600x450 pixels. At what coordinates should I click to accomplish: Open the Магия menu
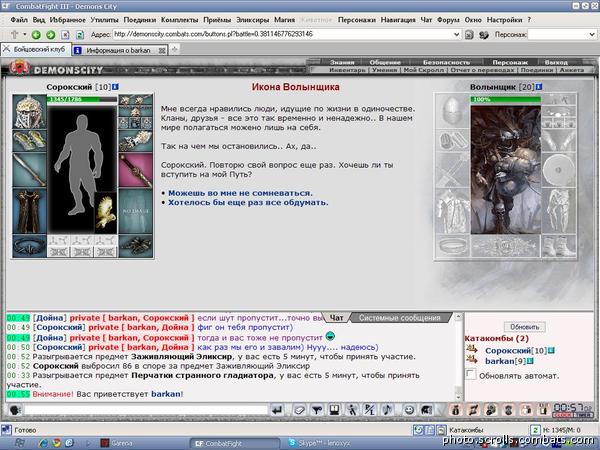pos(284,20)
